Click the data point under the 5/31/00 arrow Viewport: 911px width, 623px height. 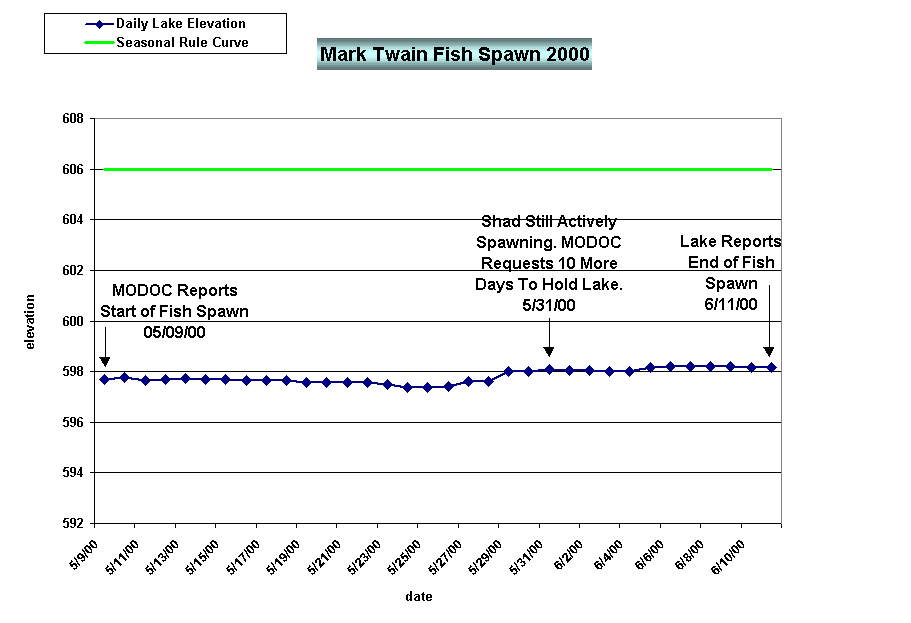coord(549,370)
